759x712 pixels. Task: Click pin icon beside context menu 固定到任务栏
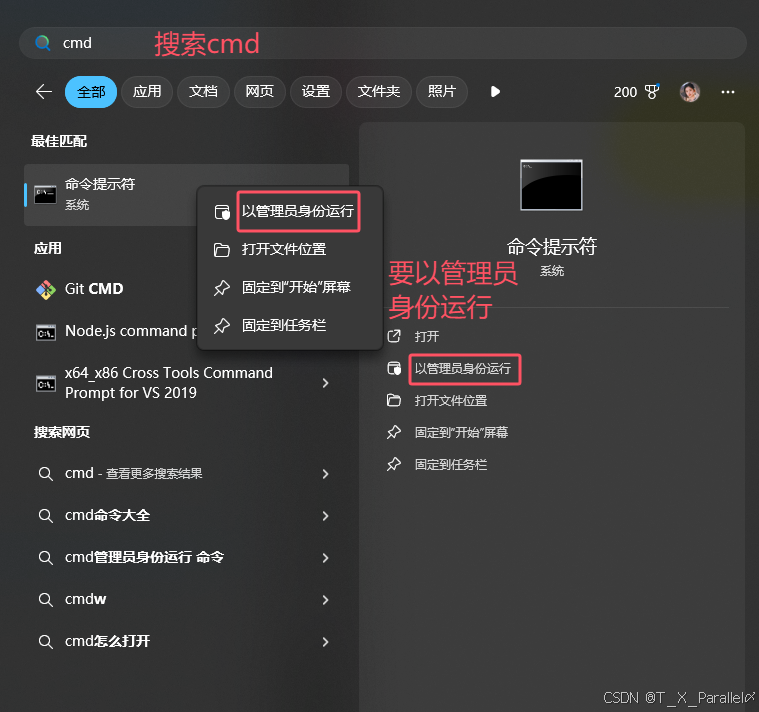pyautogui.click(x=222, y=326)
